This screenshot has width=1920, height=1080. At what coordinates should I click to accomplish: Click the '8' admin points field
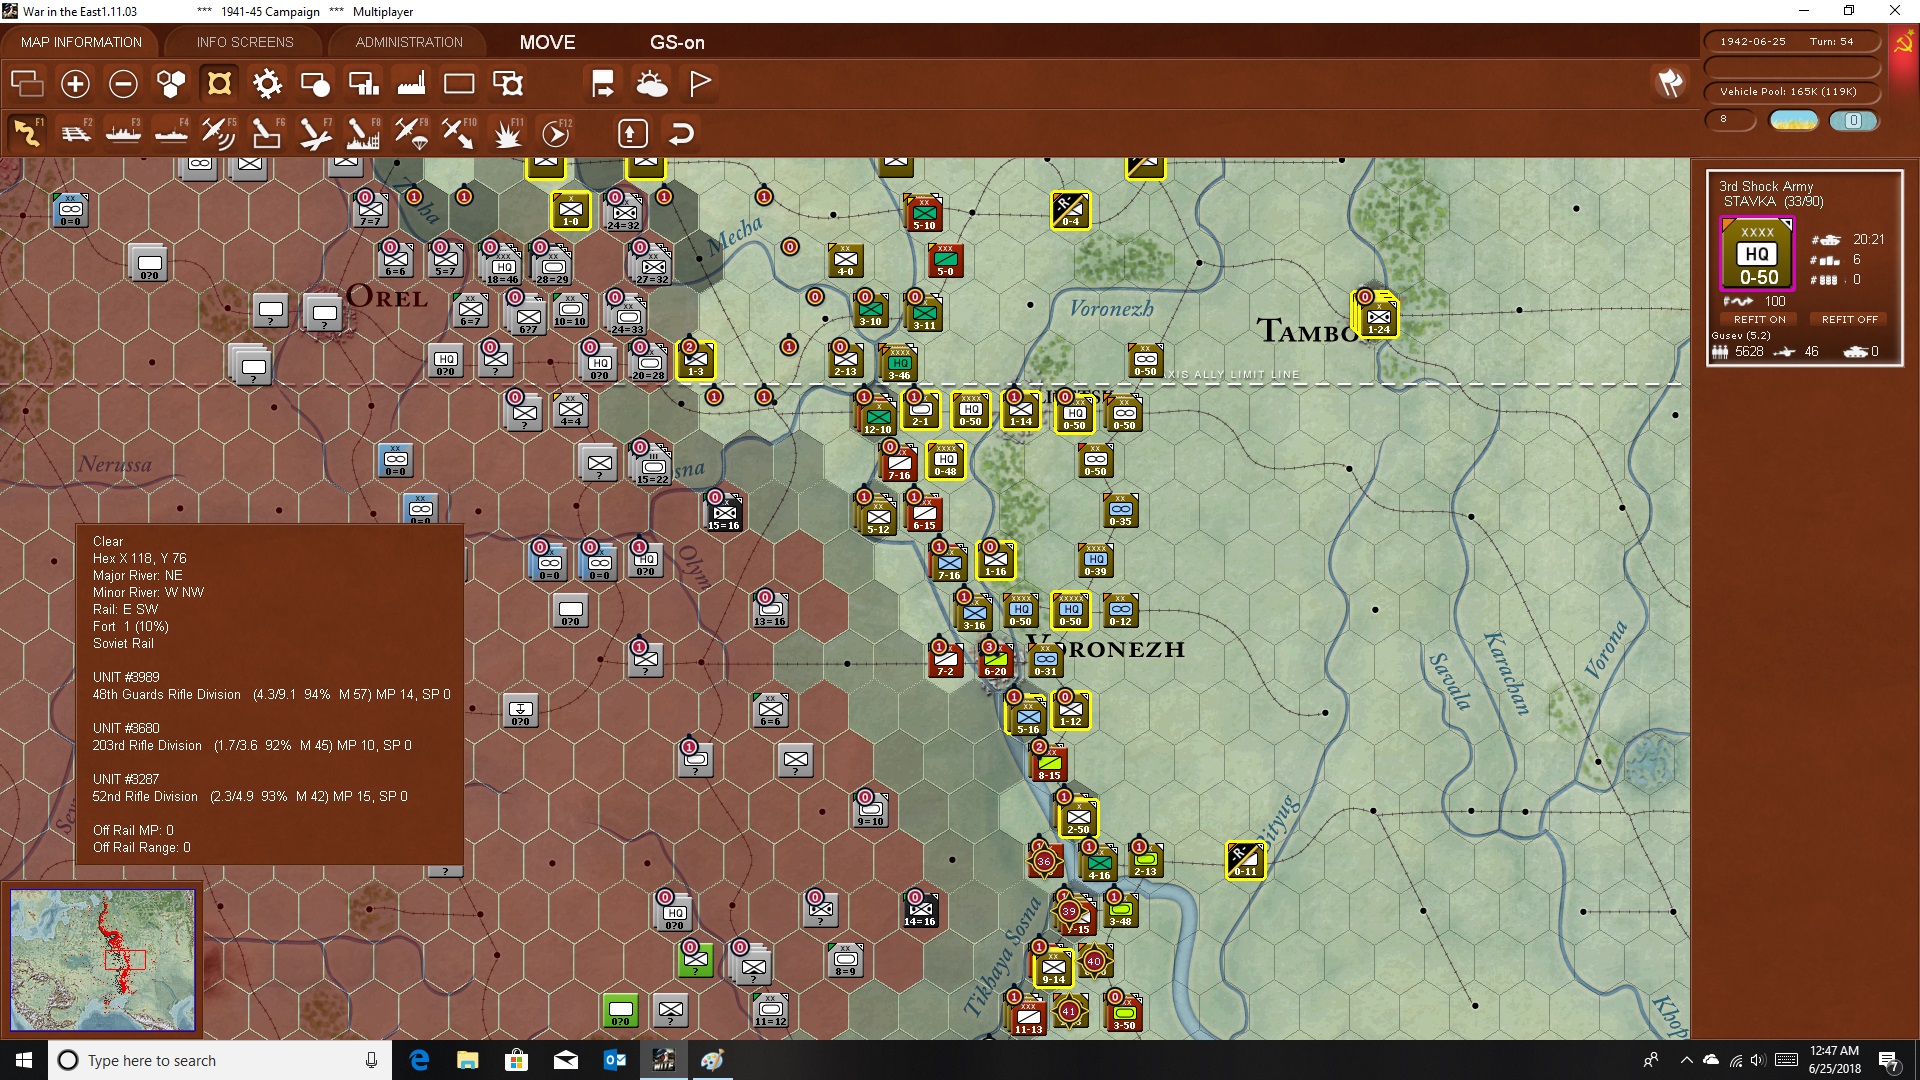pyautogui.click(x=1730, y=120)
